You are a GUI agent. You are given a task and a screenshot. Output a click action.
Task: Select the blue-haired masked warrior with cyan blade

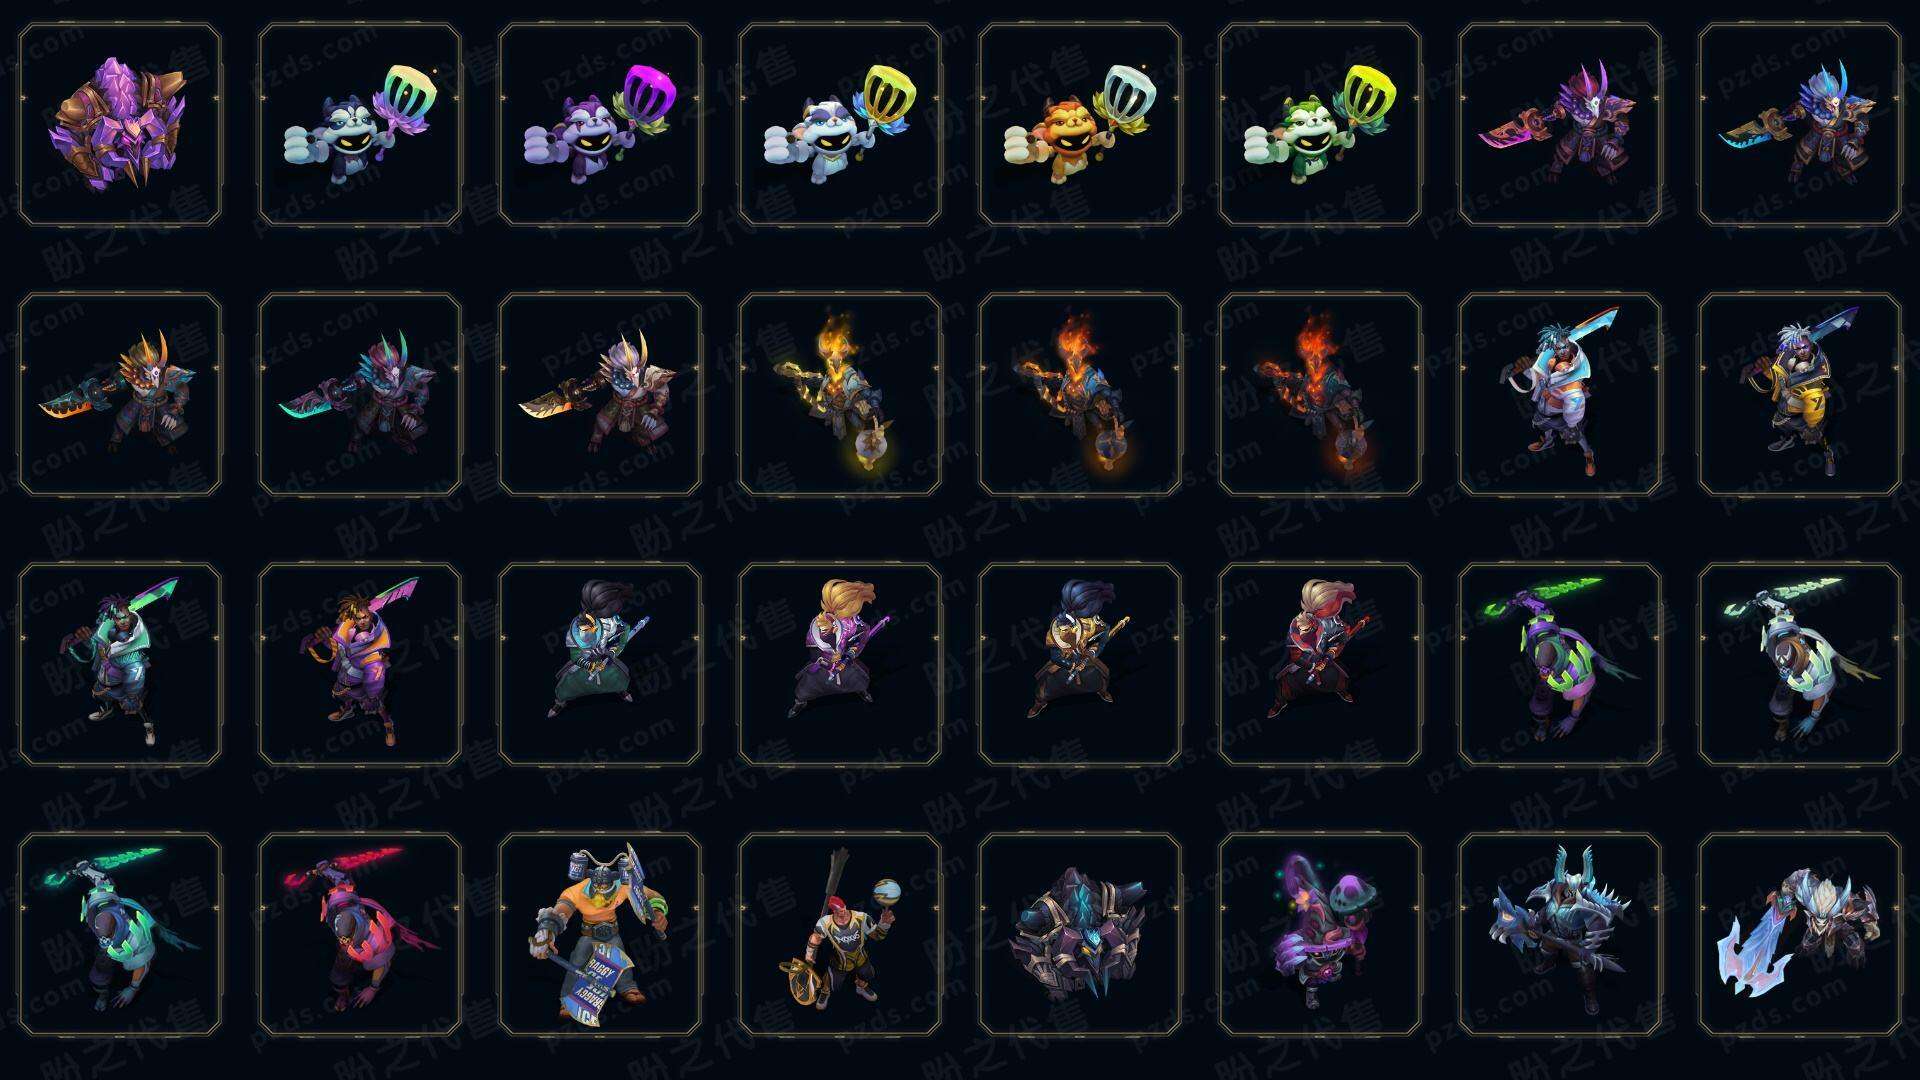(1800, 125)
